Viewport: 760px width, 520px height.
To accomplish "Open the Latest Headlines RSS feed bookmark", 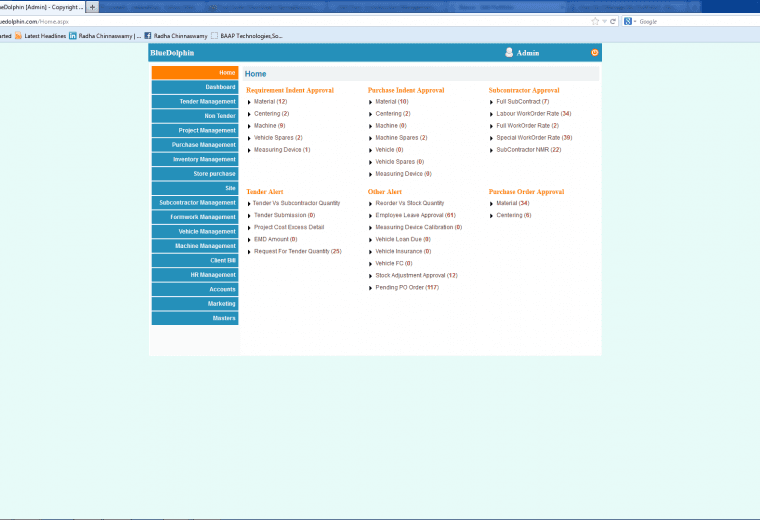I will pos(41,35).
